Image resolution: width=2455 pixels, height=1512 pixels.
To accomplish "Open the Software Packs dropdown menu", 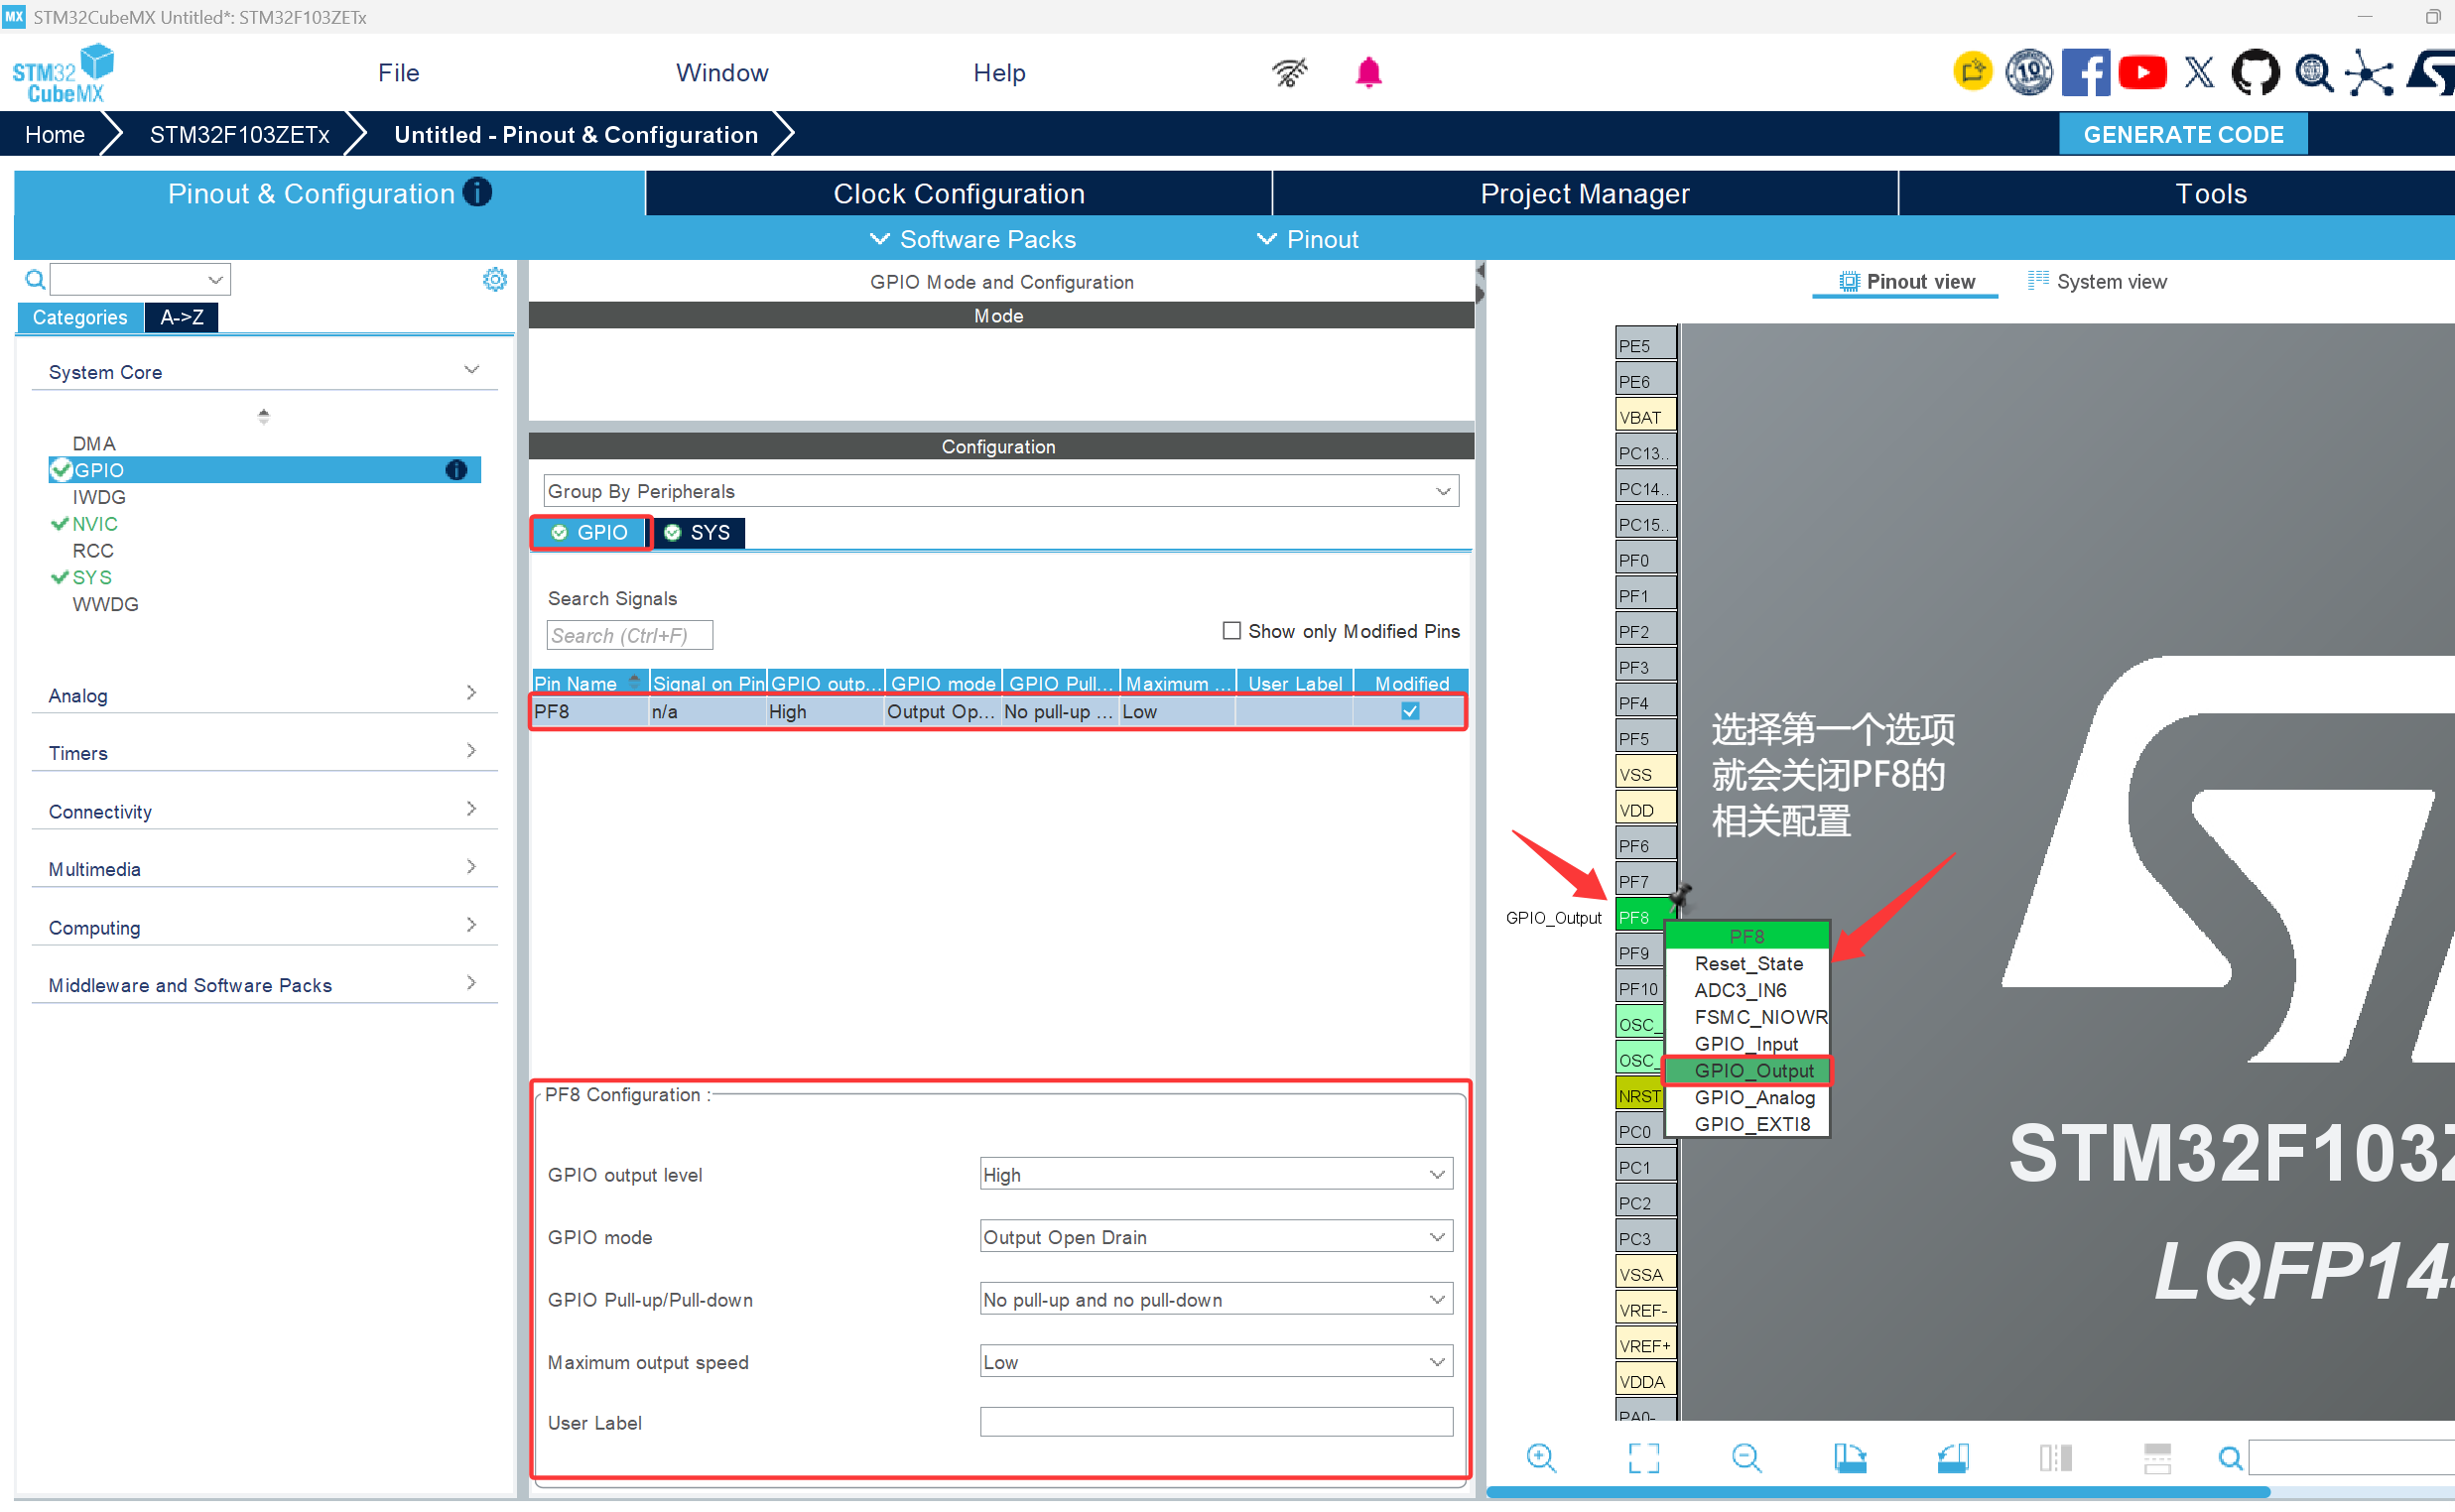I will coord(972,239).
